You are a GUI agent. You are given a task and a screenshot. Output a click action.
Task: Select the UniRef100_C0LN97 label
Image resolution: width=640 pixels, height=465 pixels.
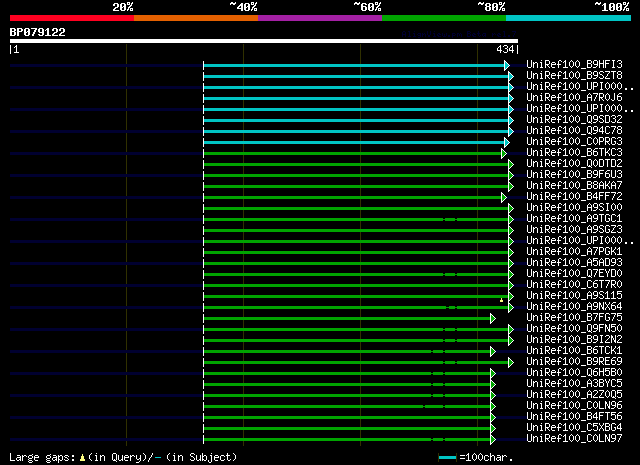click(x=574, y=438)
